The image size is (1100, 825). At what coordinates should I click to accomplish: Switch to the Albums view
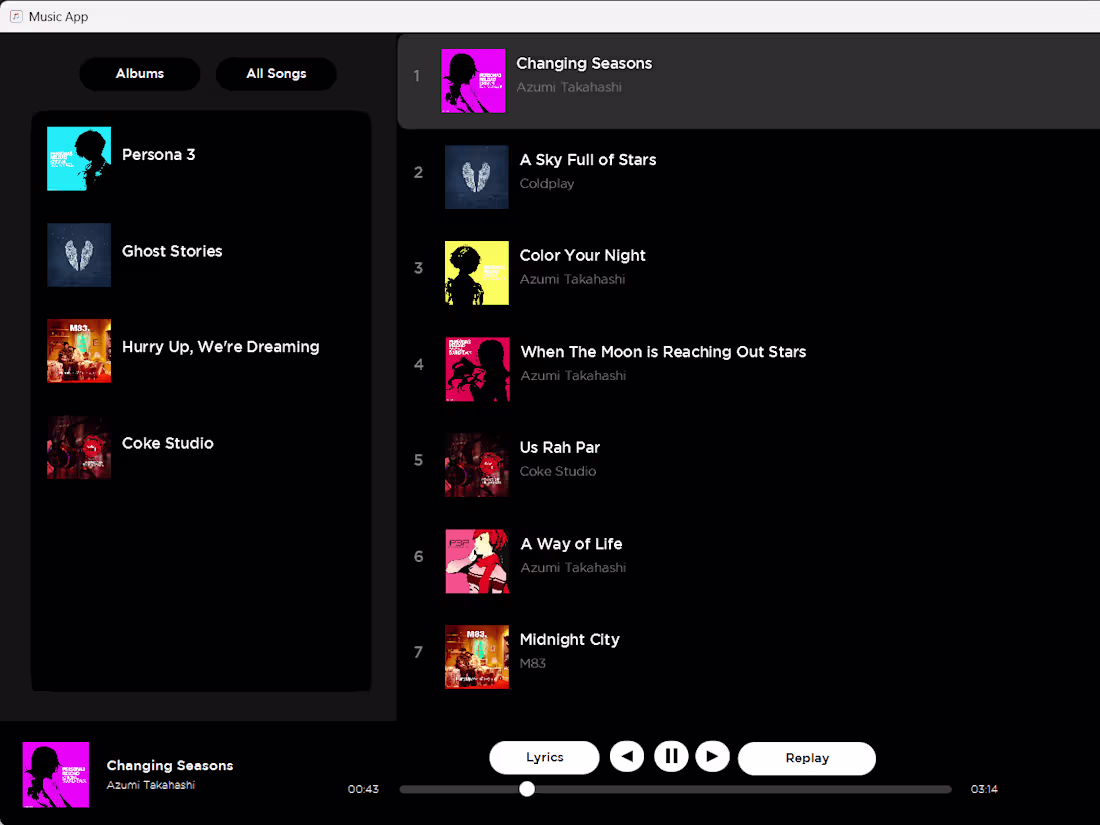pos(139,73)
